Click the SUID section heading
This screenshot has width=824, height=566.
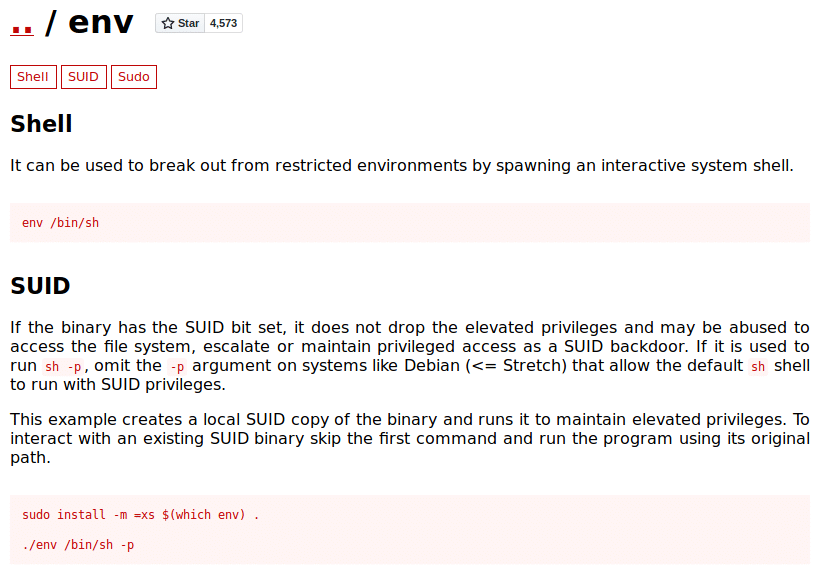[40, 286]
